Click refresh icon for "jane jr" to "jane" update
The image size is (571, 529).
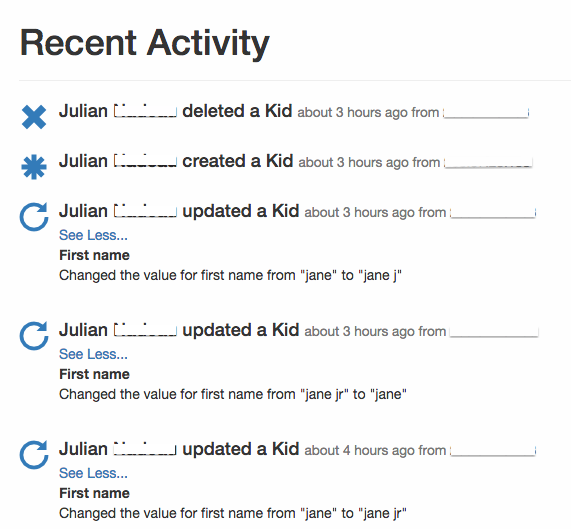34,336
